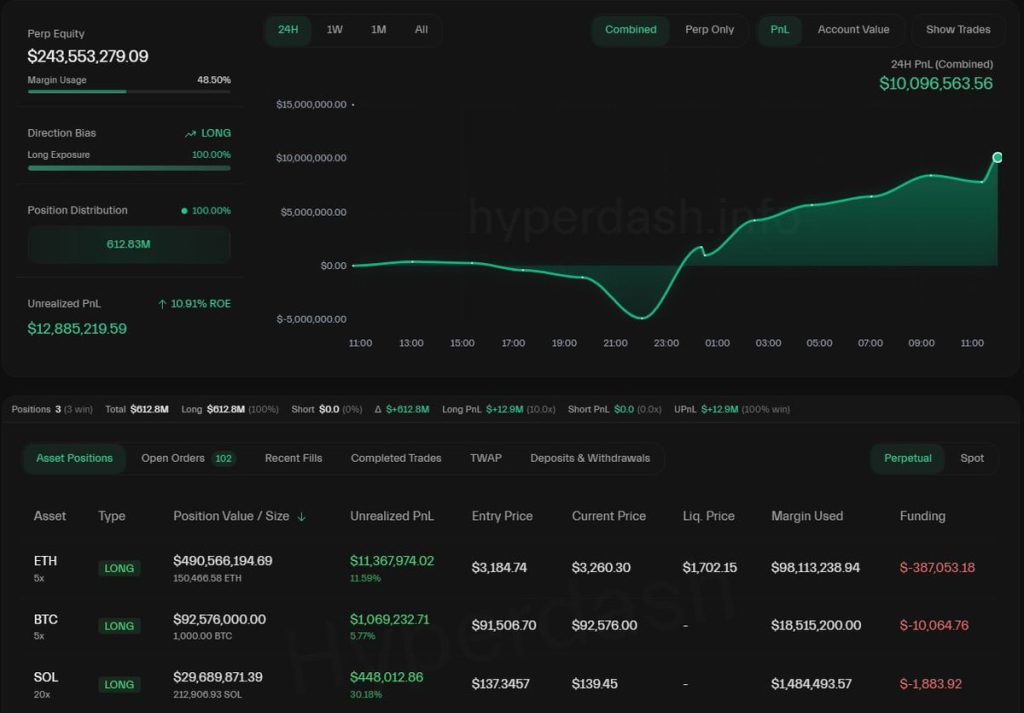This screenshot has width=1024, height=713.
Task: Open the Deposits & Withdrawals tab
Action: click(591, 458)
